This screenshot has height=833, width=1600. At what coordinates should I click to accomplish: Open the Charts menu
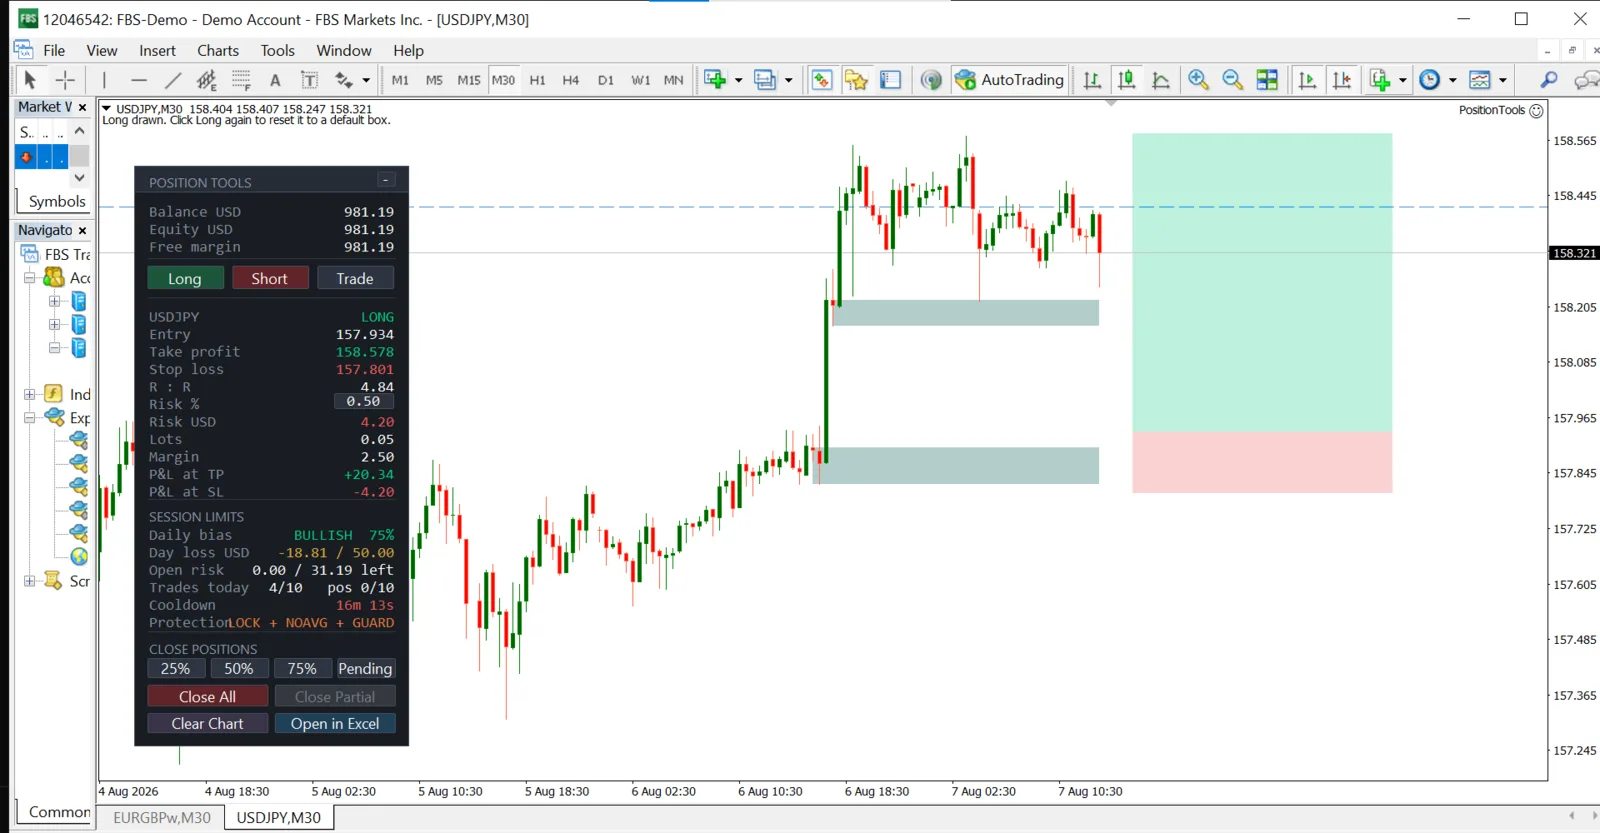click(x=218, y=50)
